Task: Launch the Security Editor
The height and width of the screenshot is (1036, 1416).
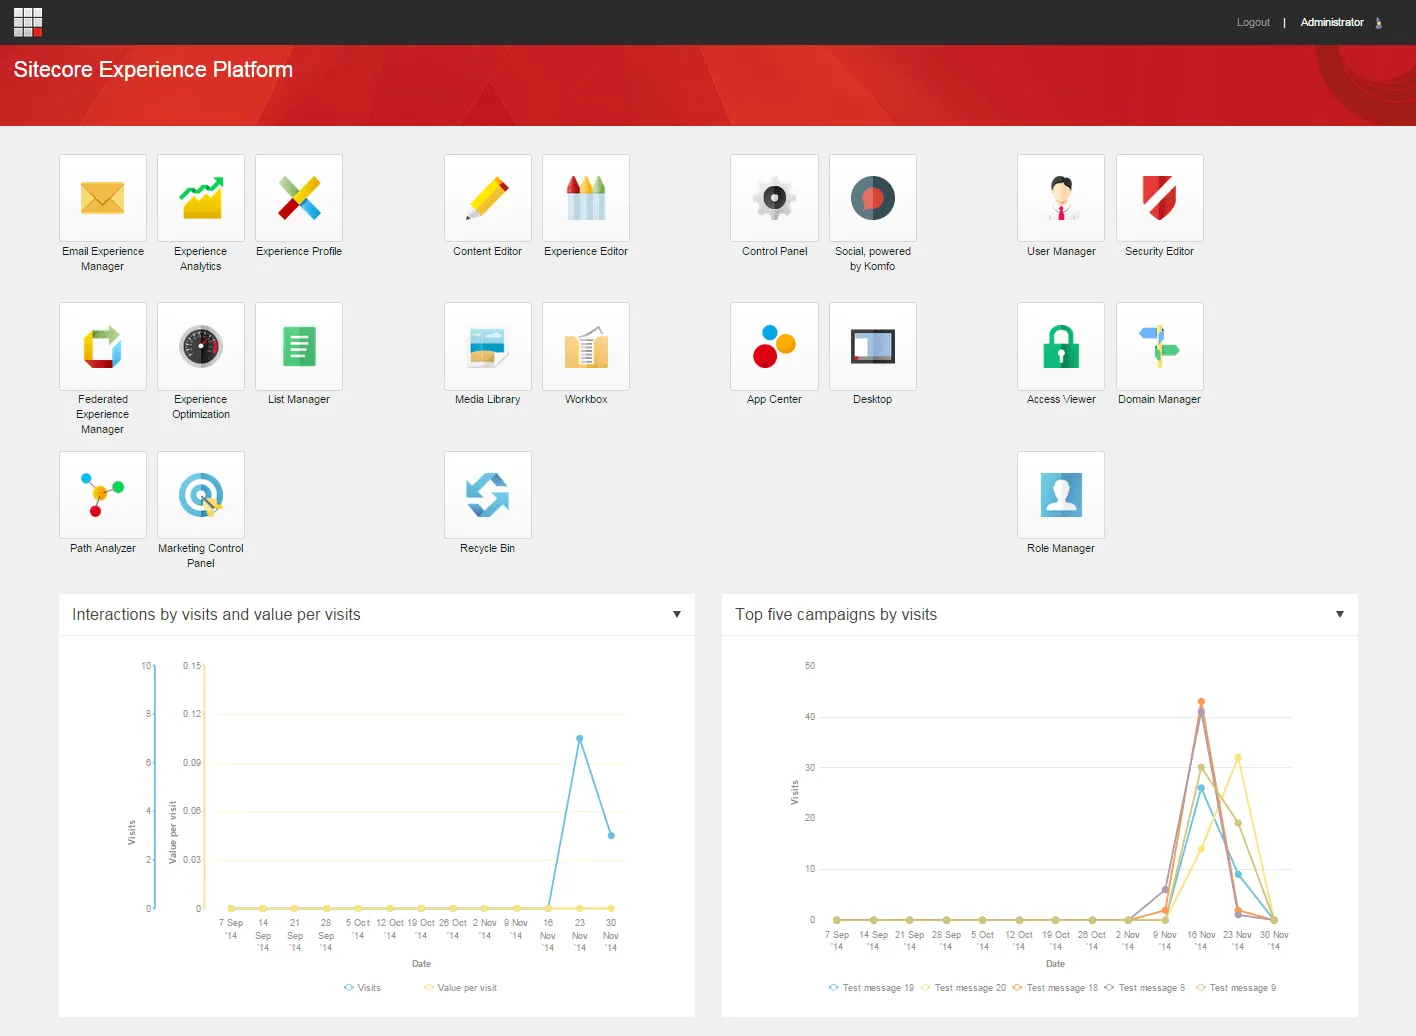Action: click(1160, 198)
